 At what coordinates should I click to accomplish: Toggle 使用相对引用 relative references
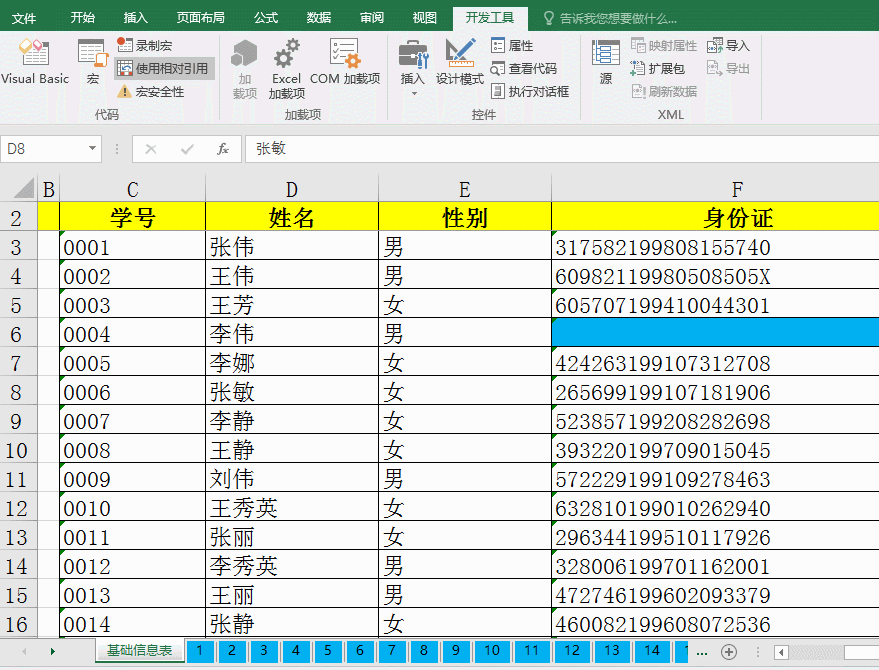pos(163,68)
